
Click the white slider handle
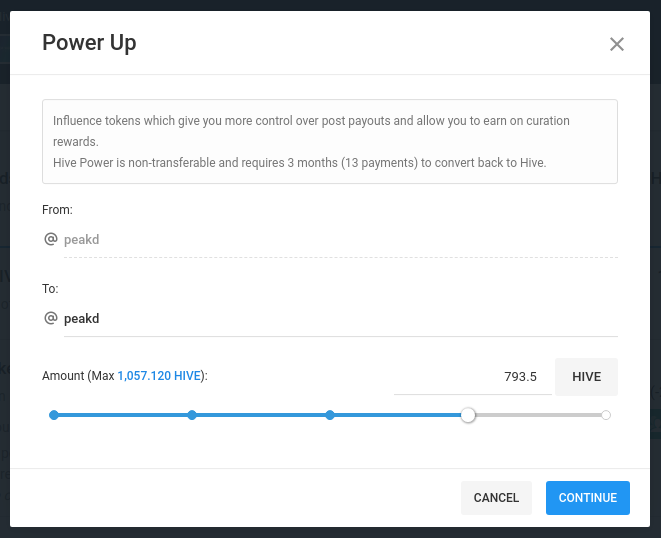468,415
